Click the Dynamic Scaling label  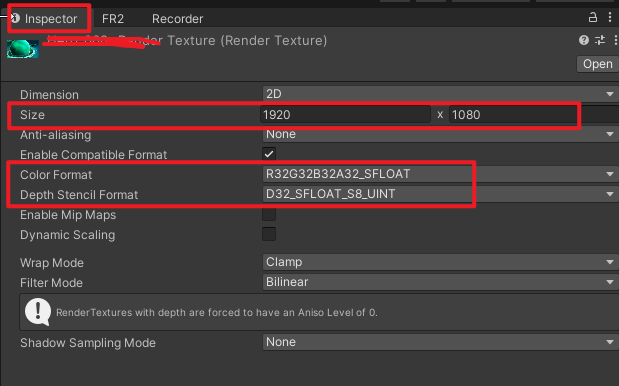pyautogui.click(x=68, y=235)
